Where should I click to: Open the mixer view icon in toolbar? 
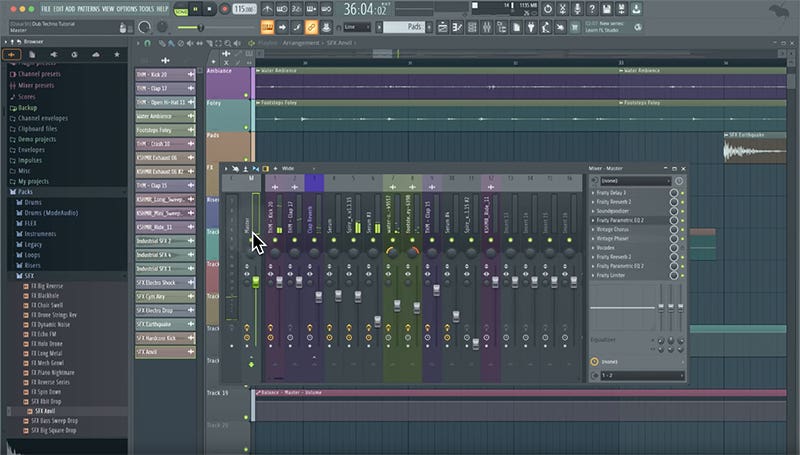pyautogui.click(x=487, y=28)
